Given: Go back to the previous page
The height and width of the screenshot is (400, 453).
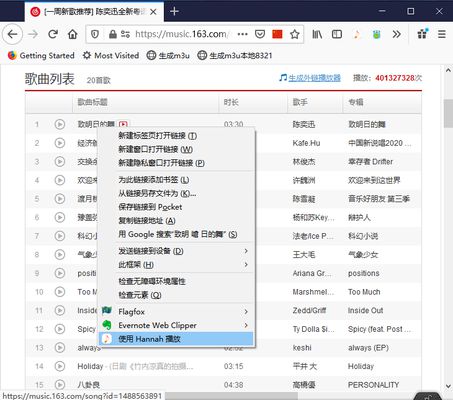Looking at the screenshot, I should [x=12, y=34].
